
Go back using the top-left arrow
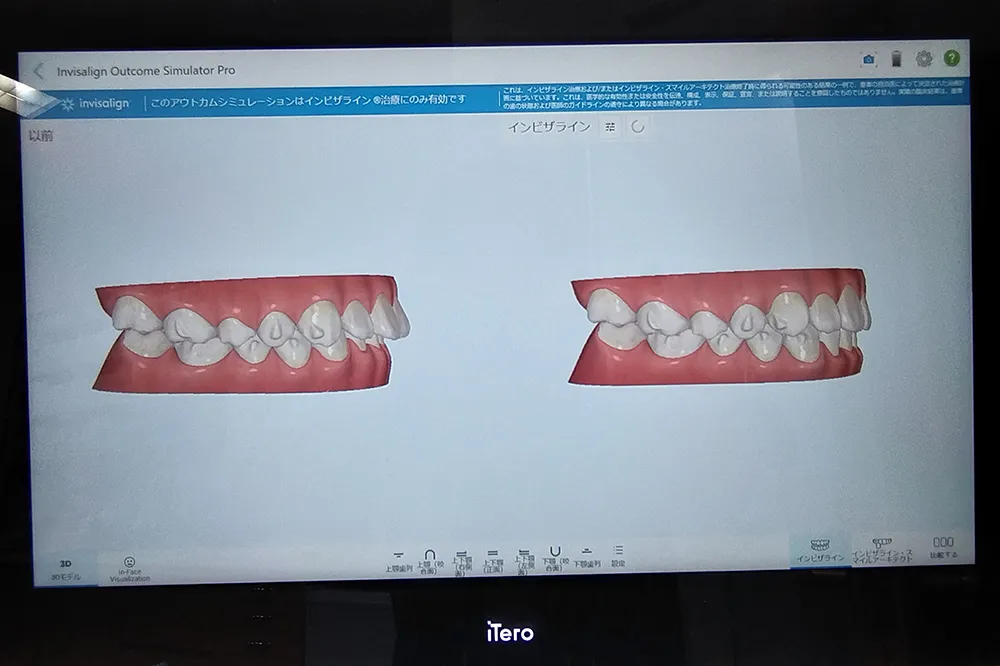39,72
